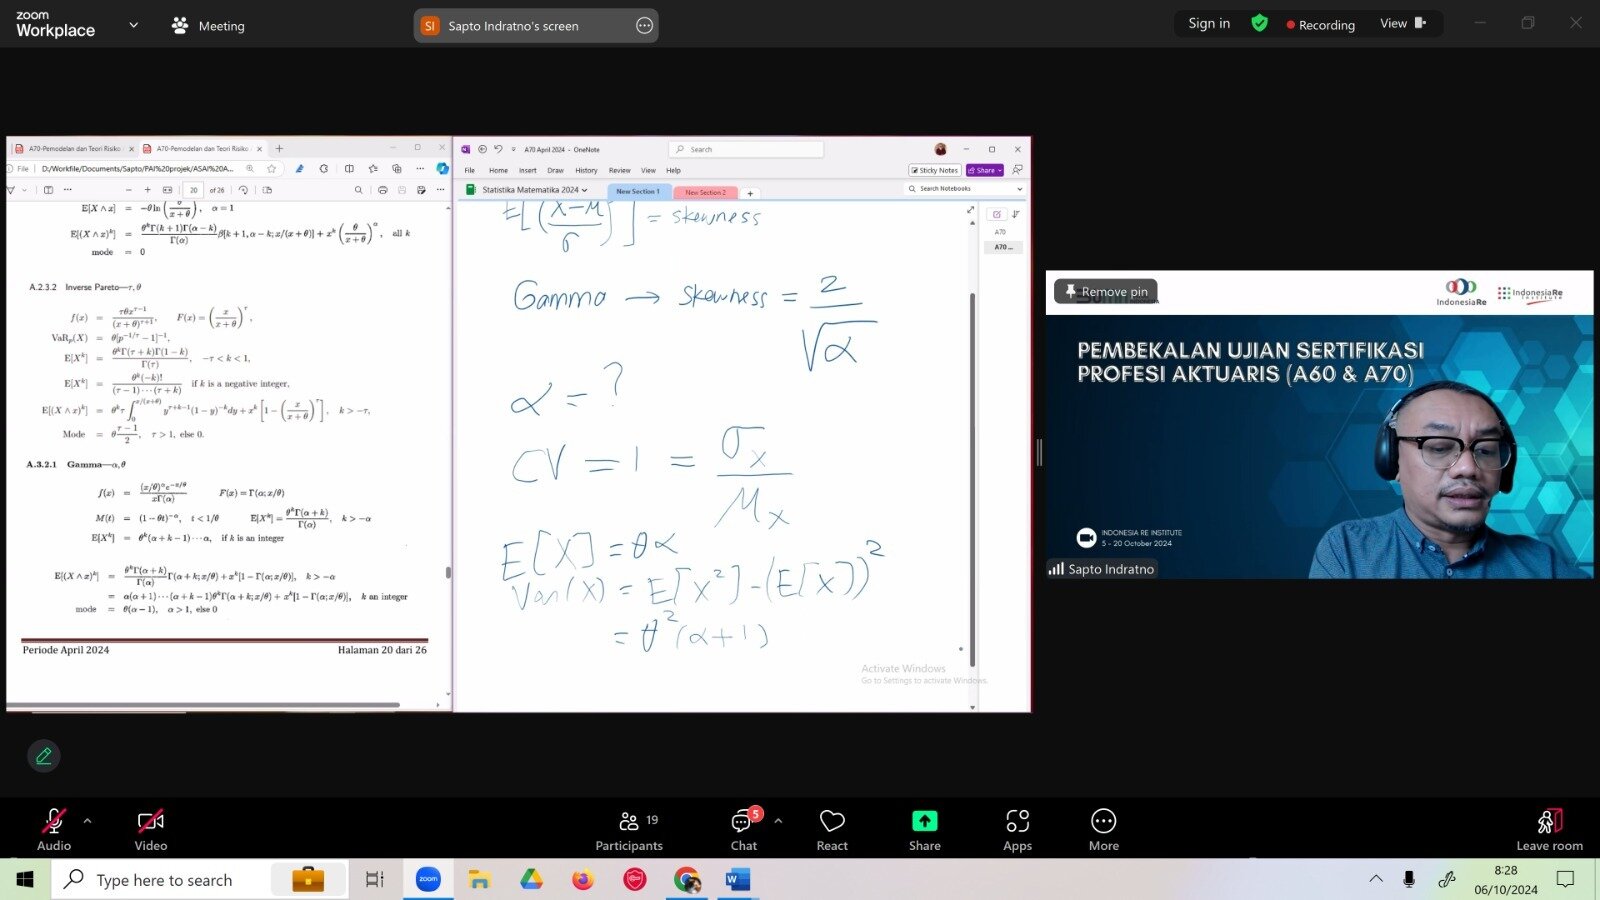1600x900 pixels.
Task: Start video with the Video button
Action: pos(150,829)
